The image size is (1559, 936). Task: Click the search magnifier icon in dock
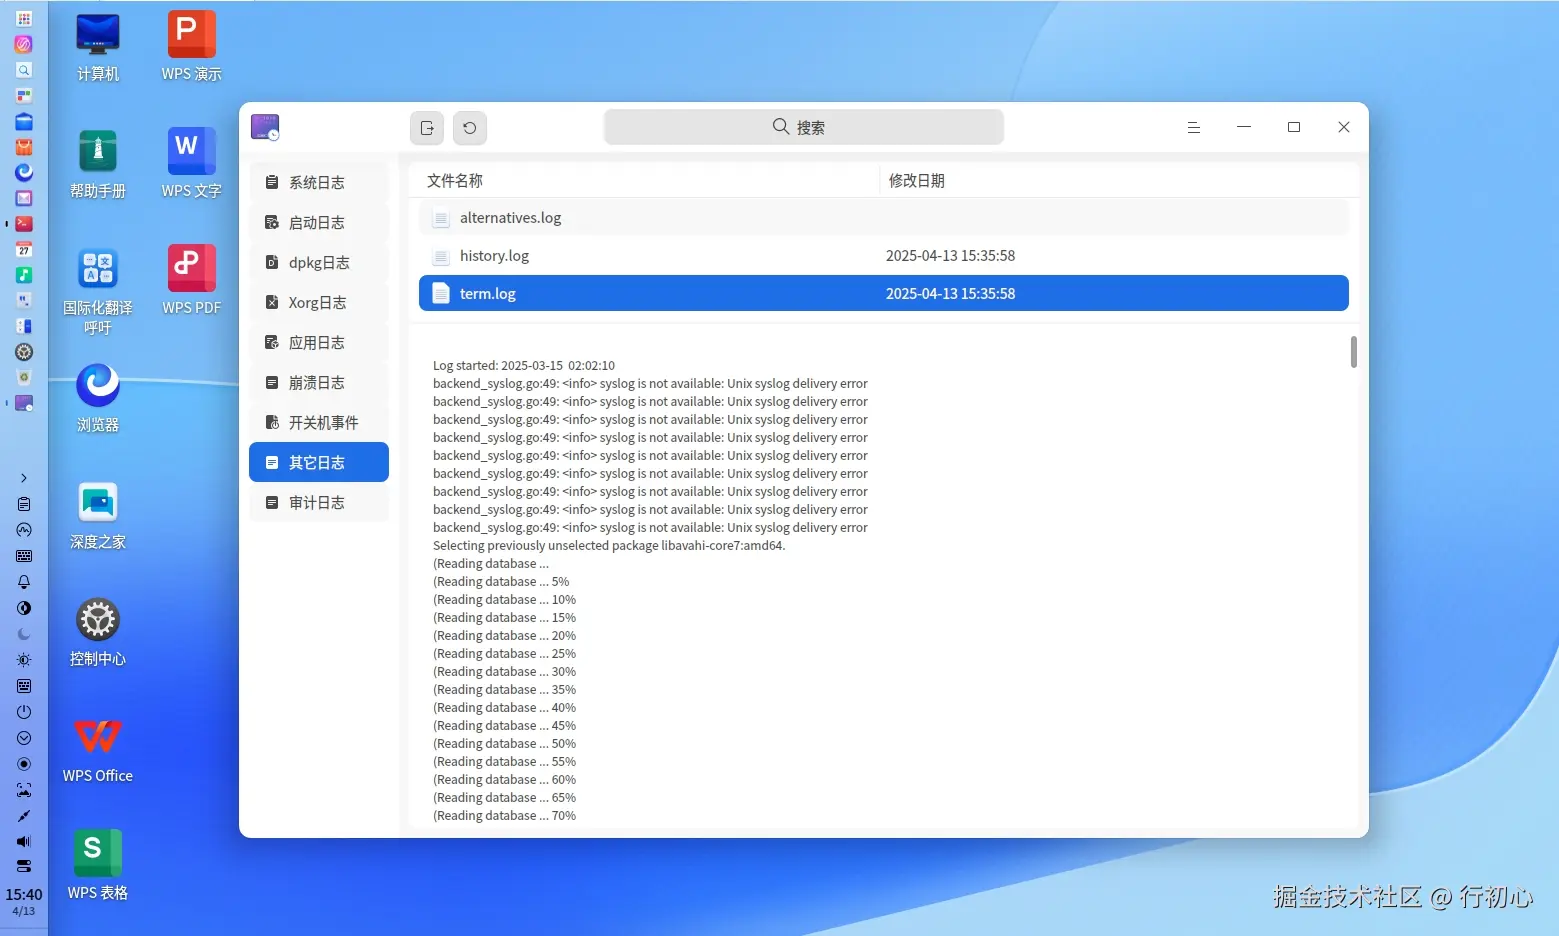24,70
